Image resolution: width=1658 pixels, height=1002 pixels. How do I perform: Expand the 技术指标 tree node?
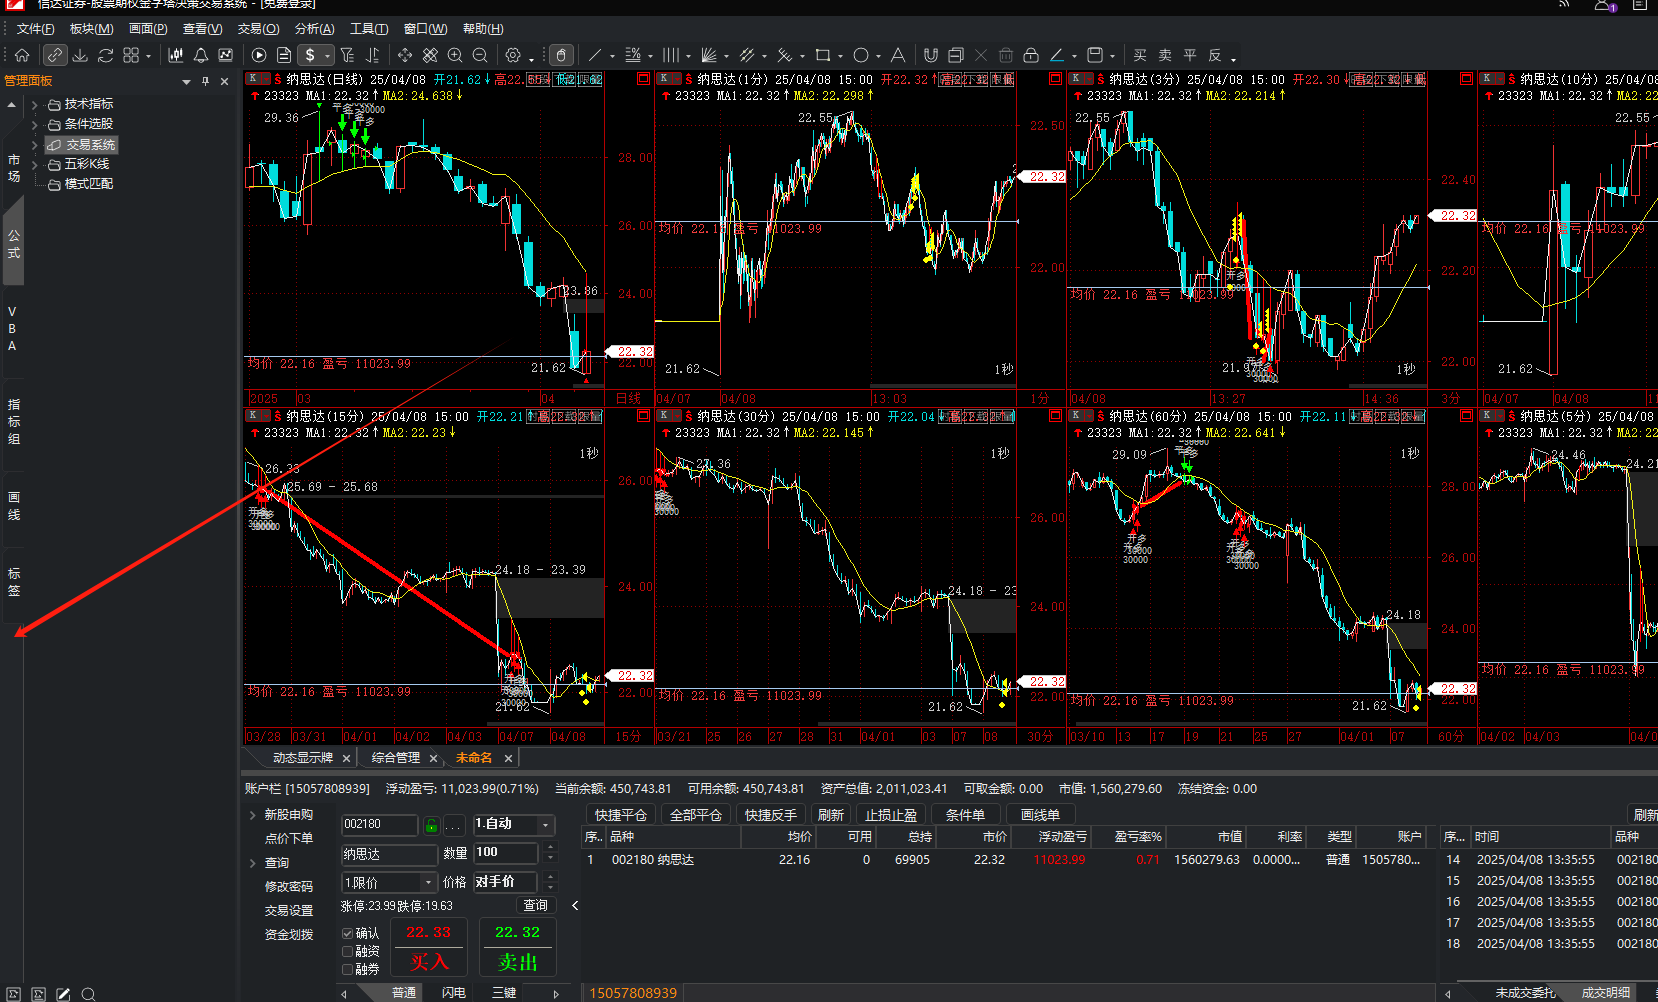[35, 104]
